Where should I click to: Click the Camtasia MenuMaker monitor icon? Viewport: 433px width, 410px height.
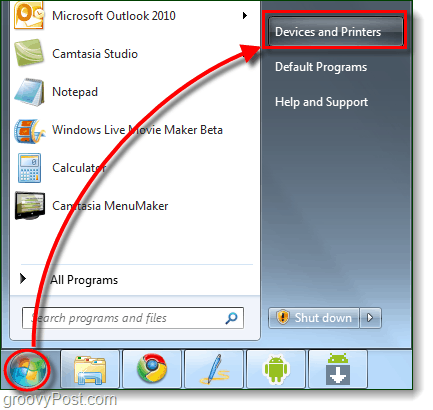tap(30, 205)
